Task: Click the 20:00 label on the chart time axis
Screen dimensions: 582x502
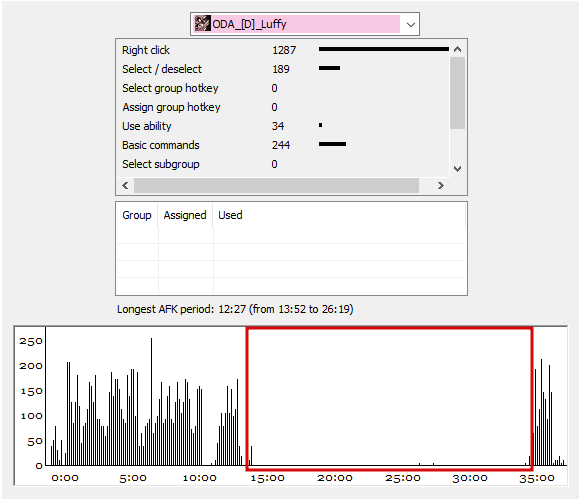Action: pyautogui.click(x=335, y=478)
